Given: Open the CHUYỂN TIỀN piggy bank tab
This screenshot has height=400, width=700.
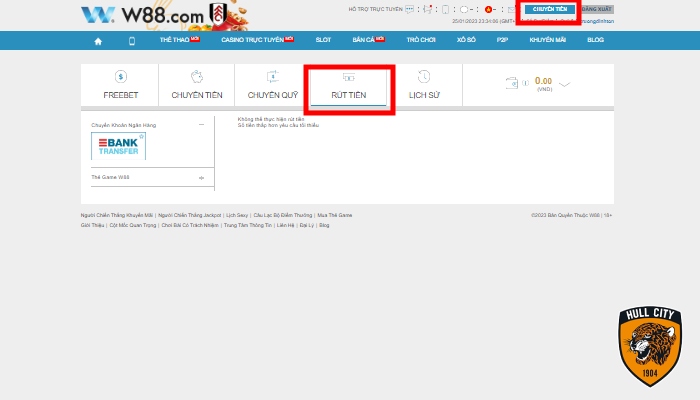Looking at the screenshot, I should [196, 85].
